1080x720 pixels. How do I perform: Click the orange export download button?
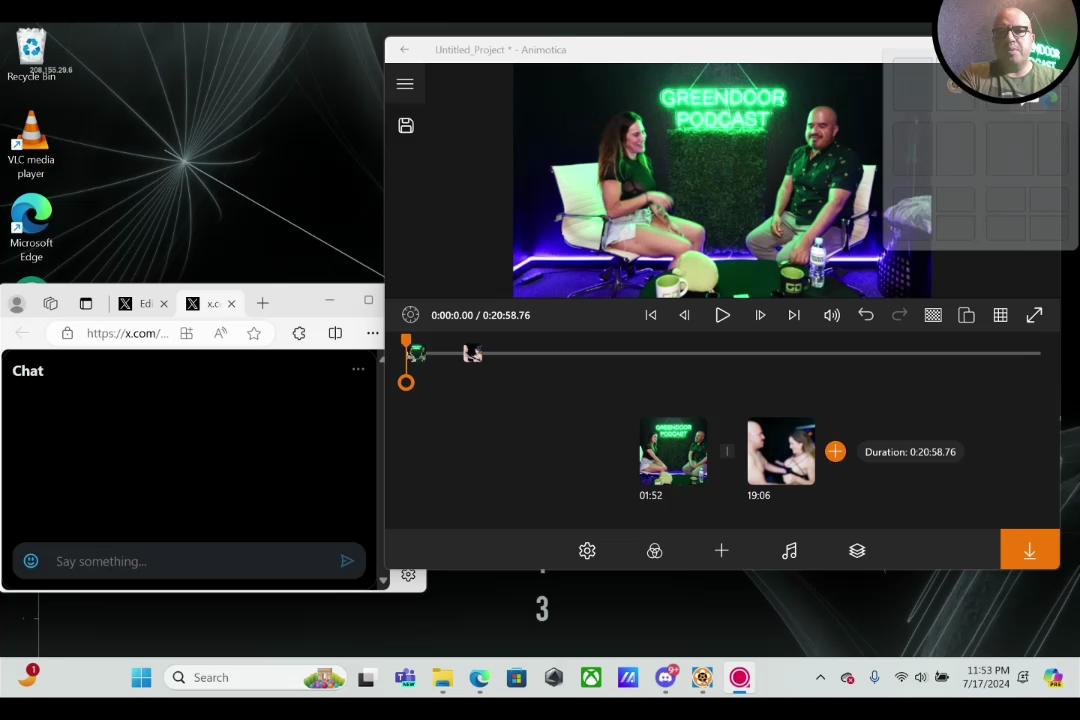(x=1029, y=550)
